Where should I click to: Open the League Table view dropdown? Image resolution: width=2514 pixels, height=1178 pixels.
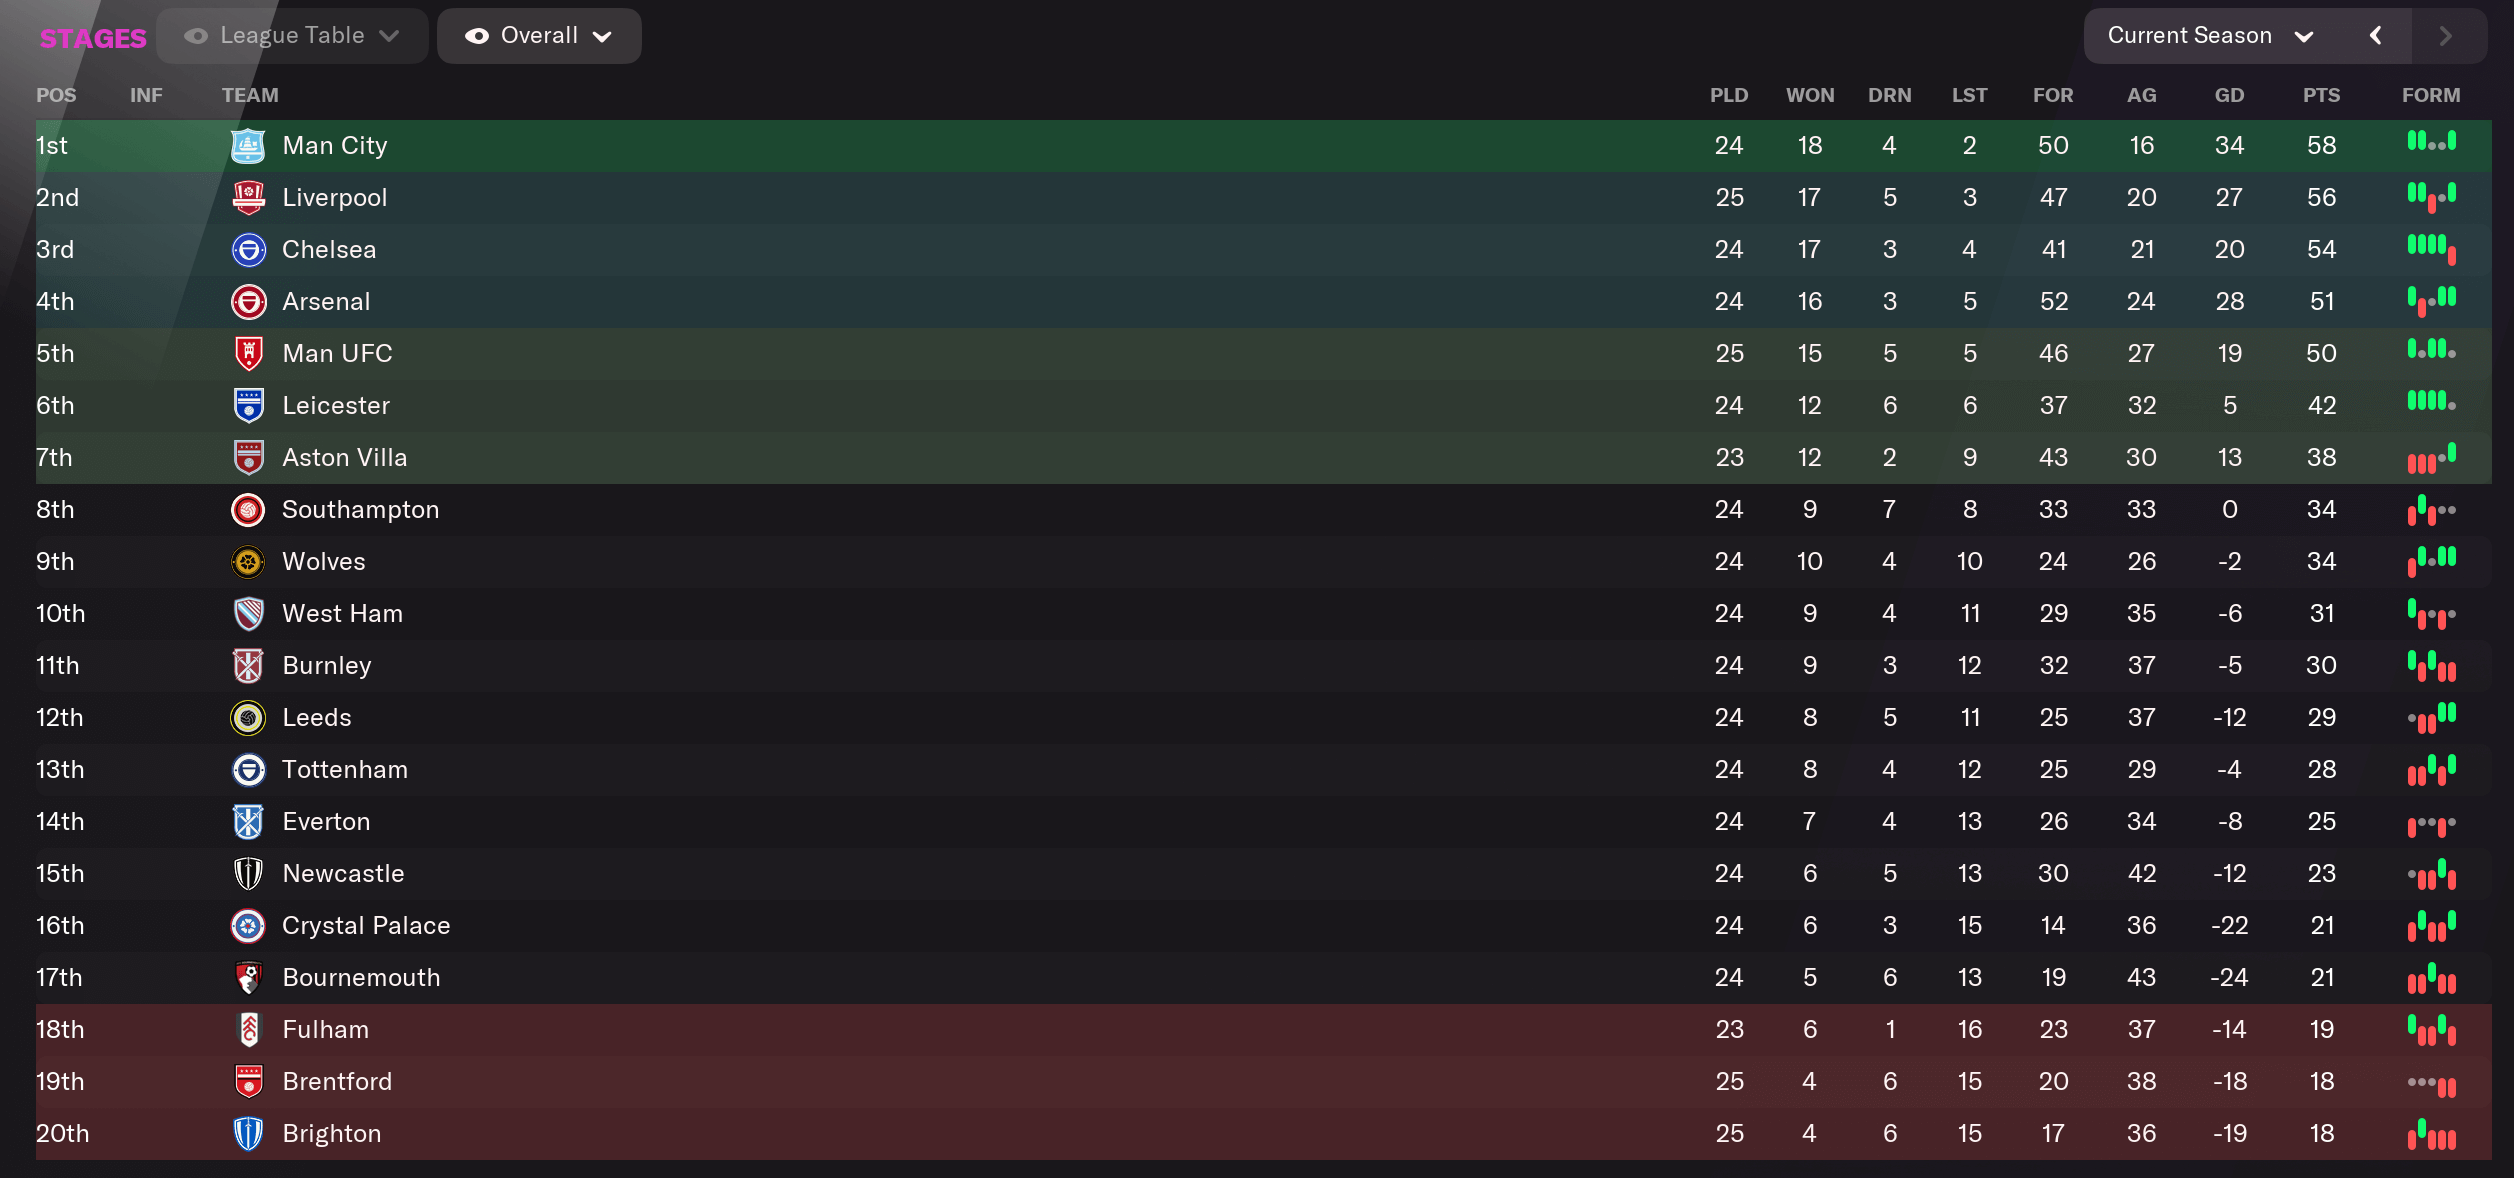tap(292, 35)
